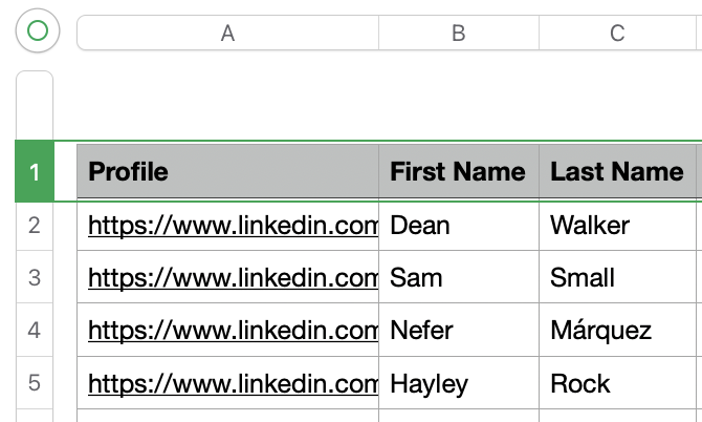
Task: Select the First Name header cell
Action: (x=459, y=171)
